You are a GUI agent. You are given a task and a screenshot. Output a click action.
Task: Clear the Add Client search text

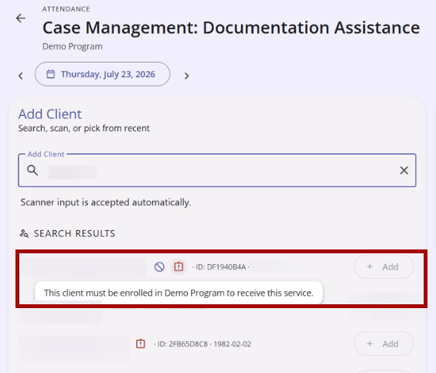pos(404,170)
